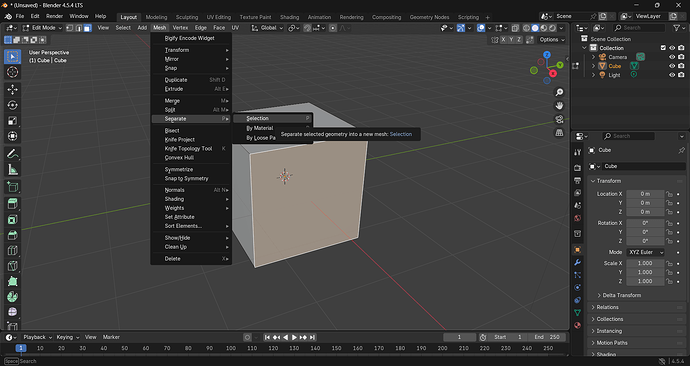Click the current frame number field
The width and height of the screenshot is (690, 366).
459,337
